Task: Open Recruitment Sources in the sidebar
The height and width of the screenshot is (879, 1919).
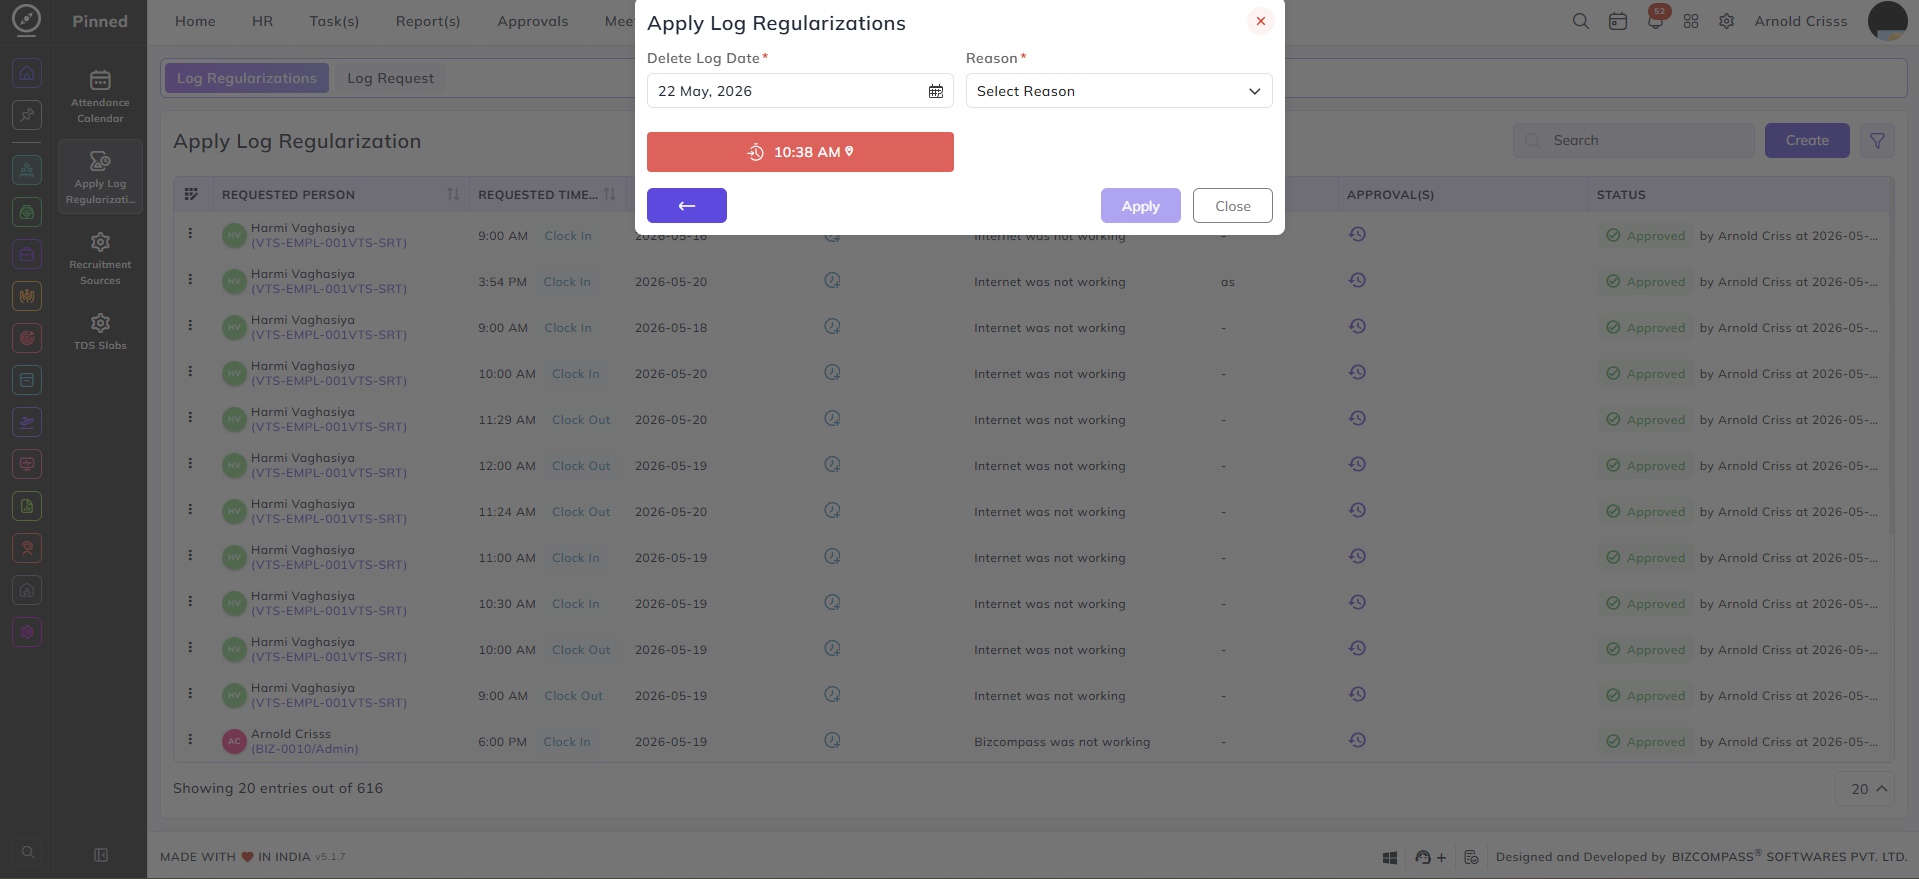Action: 100,258
